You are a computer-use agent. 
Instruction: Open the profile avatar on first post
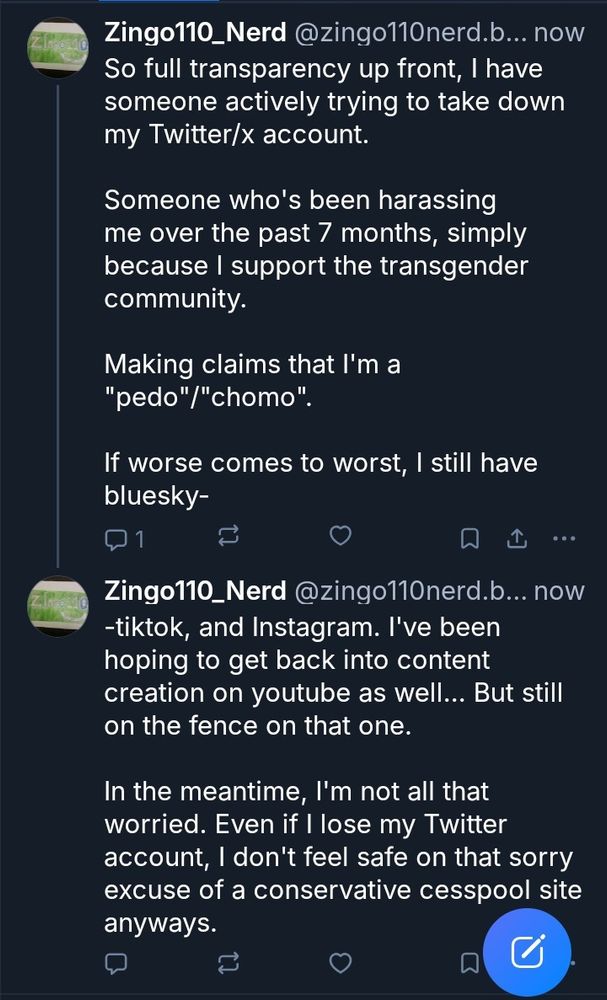click(59, 48)
